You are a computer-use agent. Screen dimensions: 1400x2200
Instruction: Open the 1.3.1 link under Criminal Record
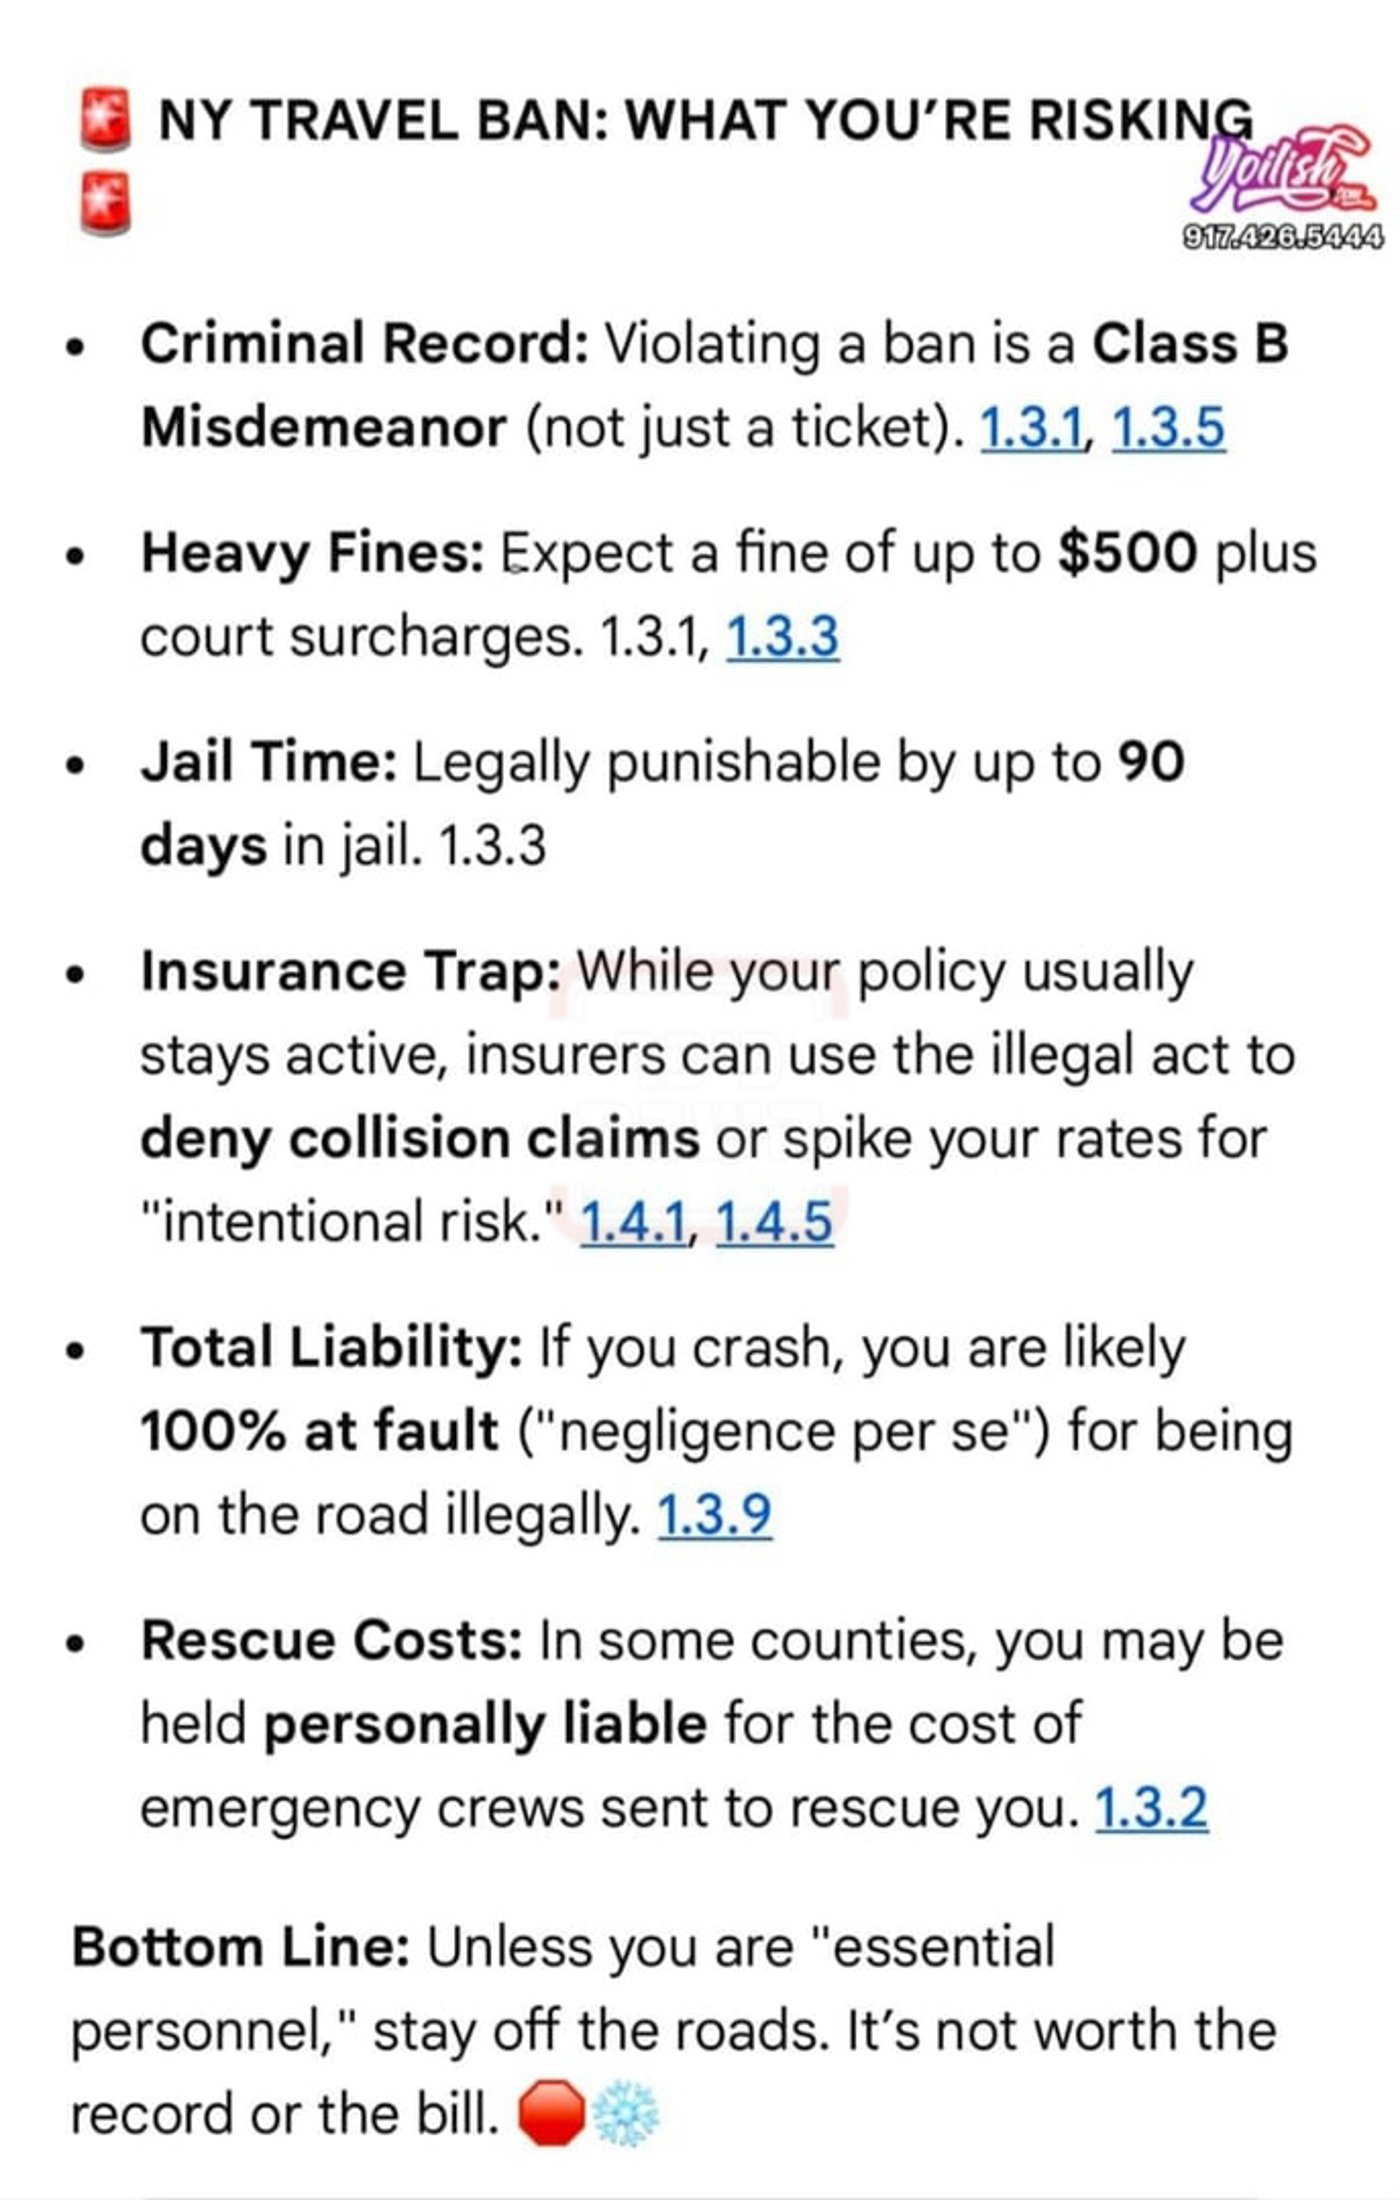(1032, 428)
